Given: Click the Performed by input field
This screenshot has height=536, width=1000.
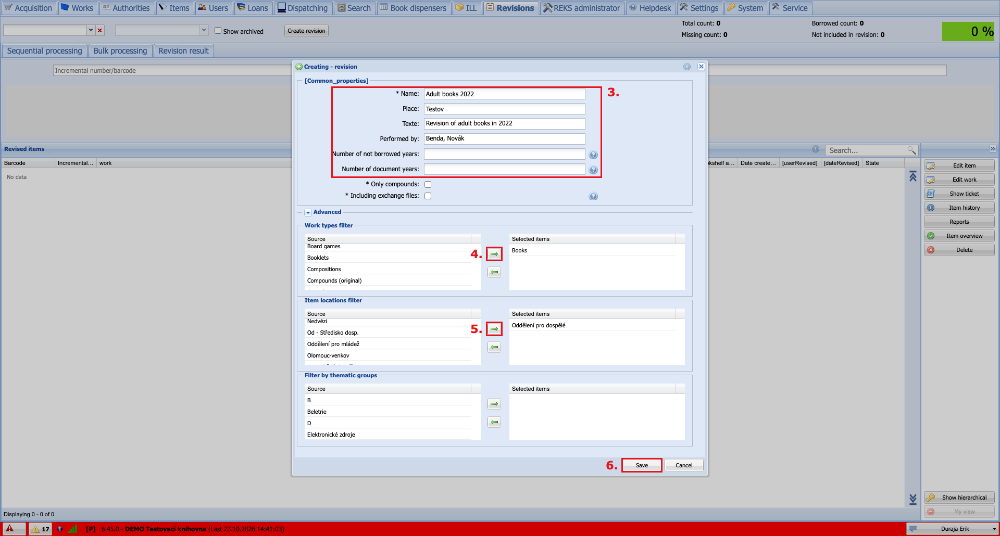Looking at the screenshot, I should [504, 139].
